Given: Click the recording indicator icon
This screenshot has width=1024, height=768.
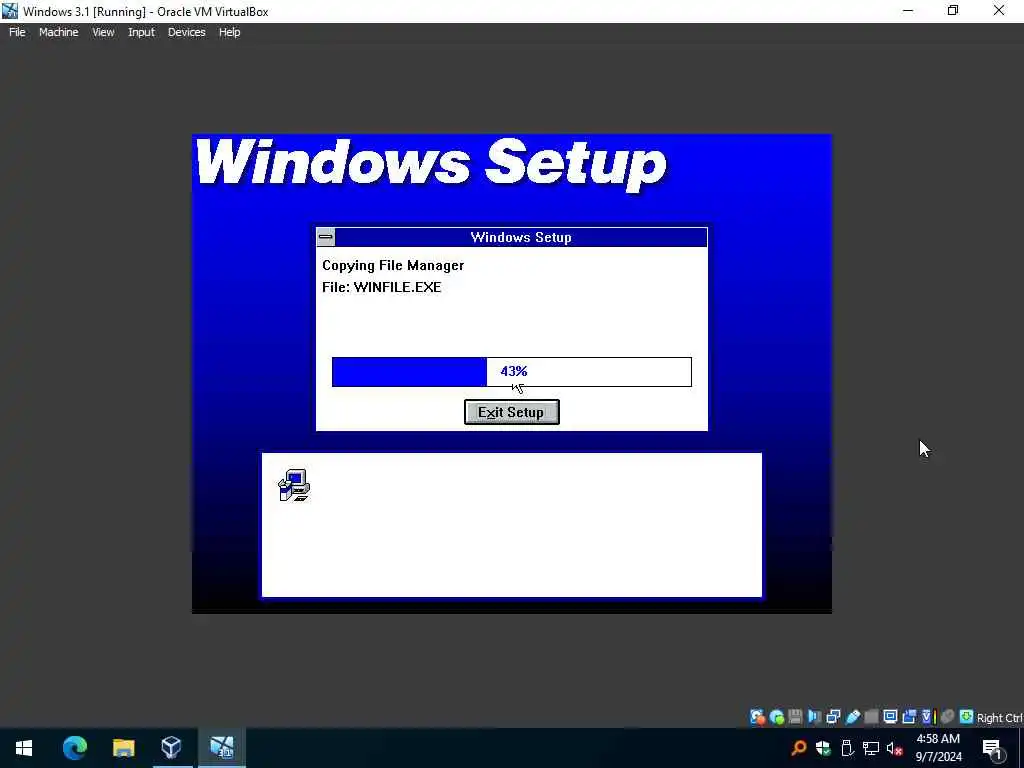Looking at the screenshot, I should (x=909, y=717).
